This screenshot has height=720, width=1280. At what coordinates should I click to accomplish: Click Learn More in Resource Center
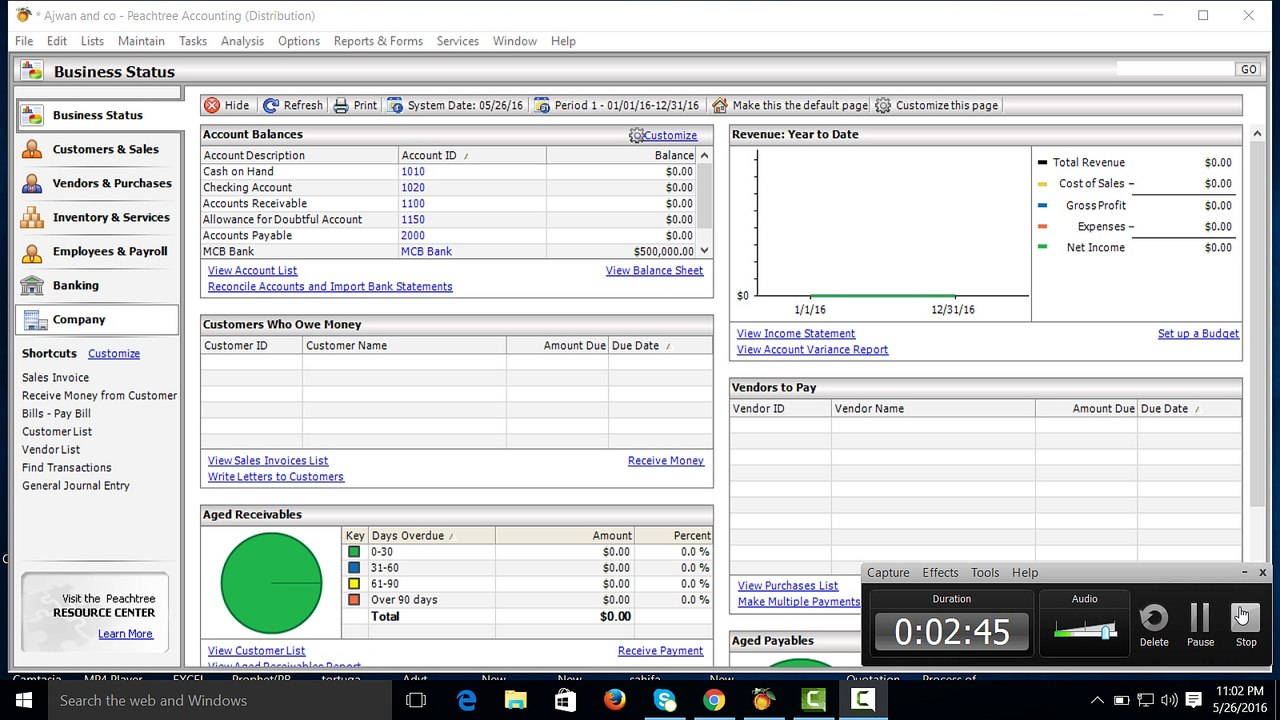[125, 634]
